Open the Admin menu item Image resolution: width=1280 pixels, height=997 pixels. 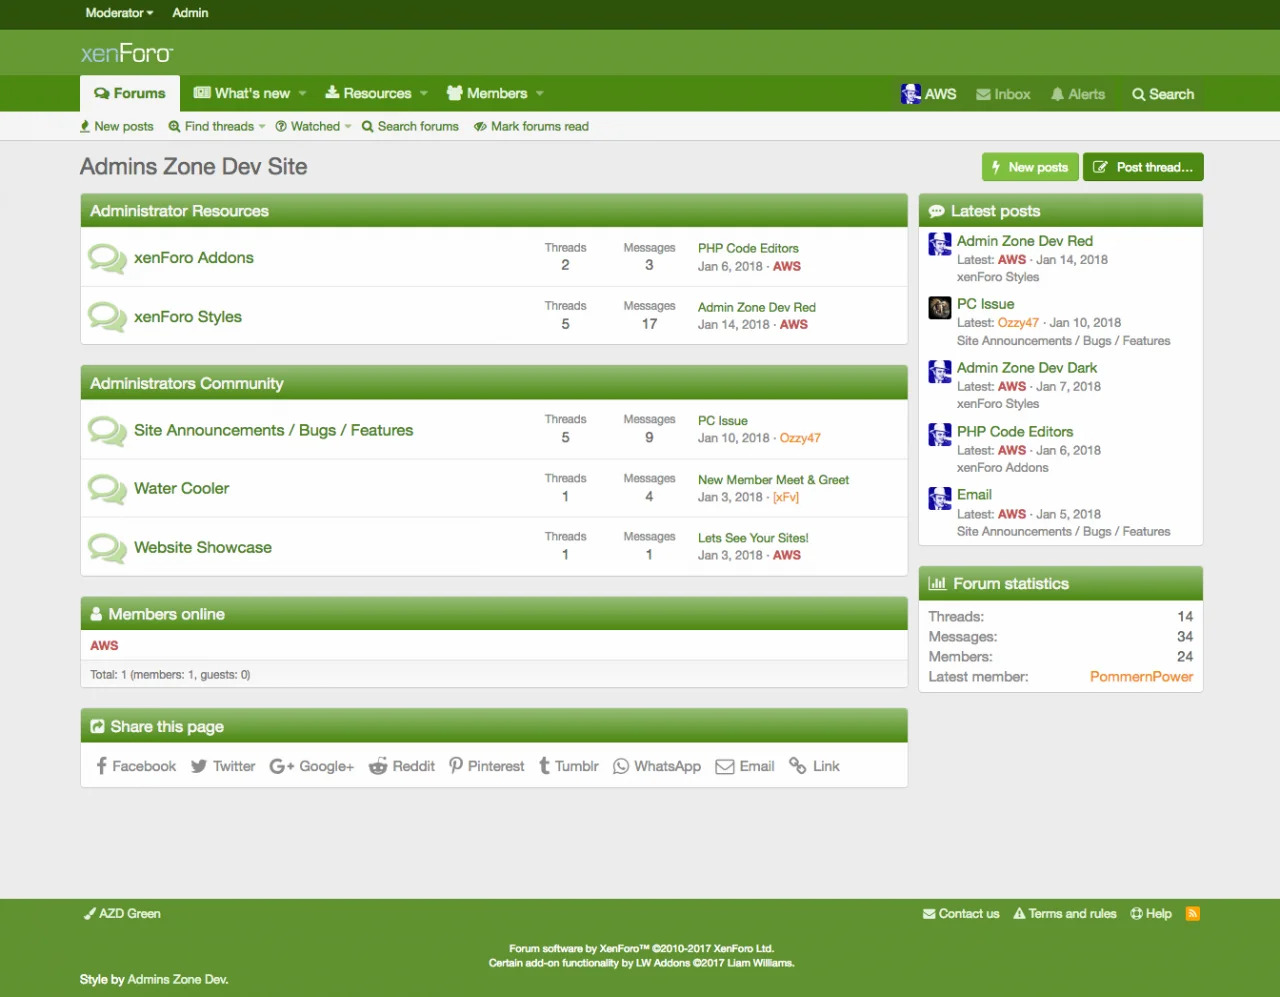tap(190, 13)
